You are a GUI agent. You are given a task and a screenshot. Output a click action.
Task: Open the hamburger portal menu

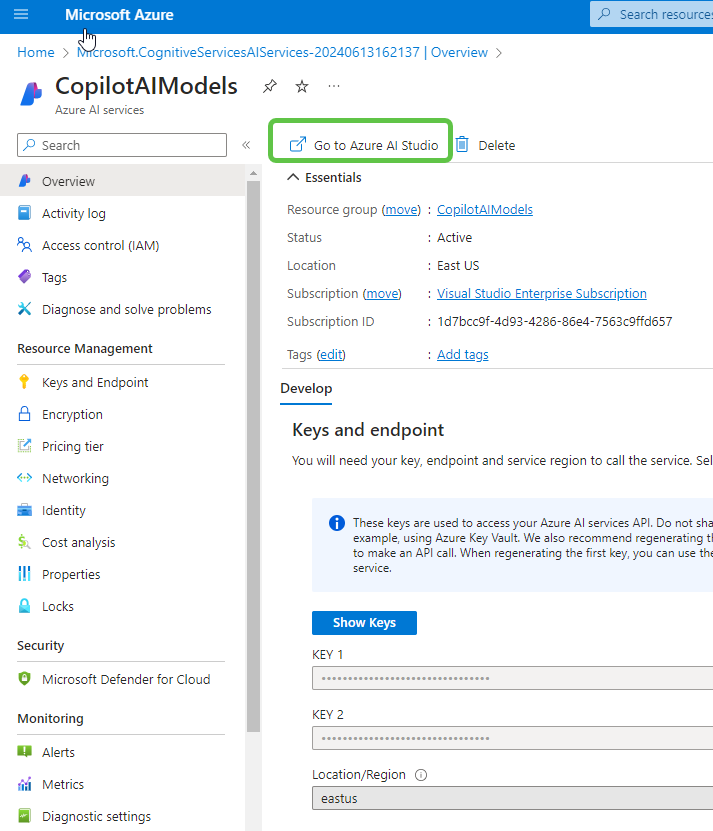(21, 15)
